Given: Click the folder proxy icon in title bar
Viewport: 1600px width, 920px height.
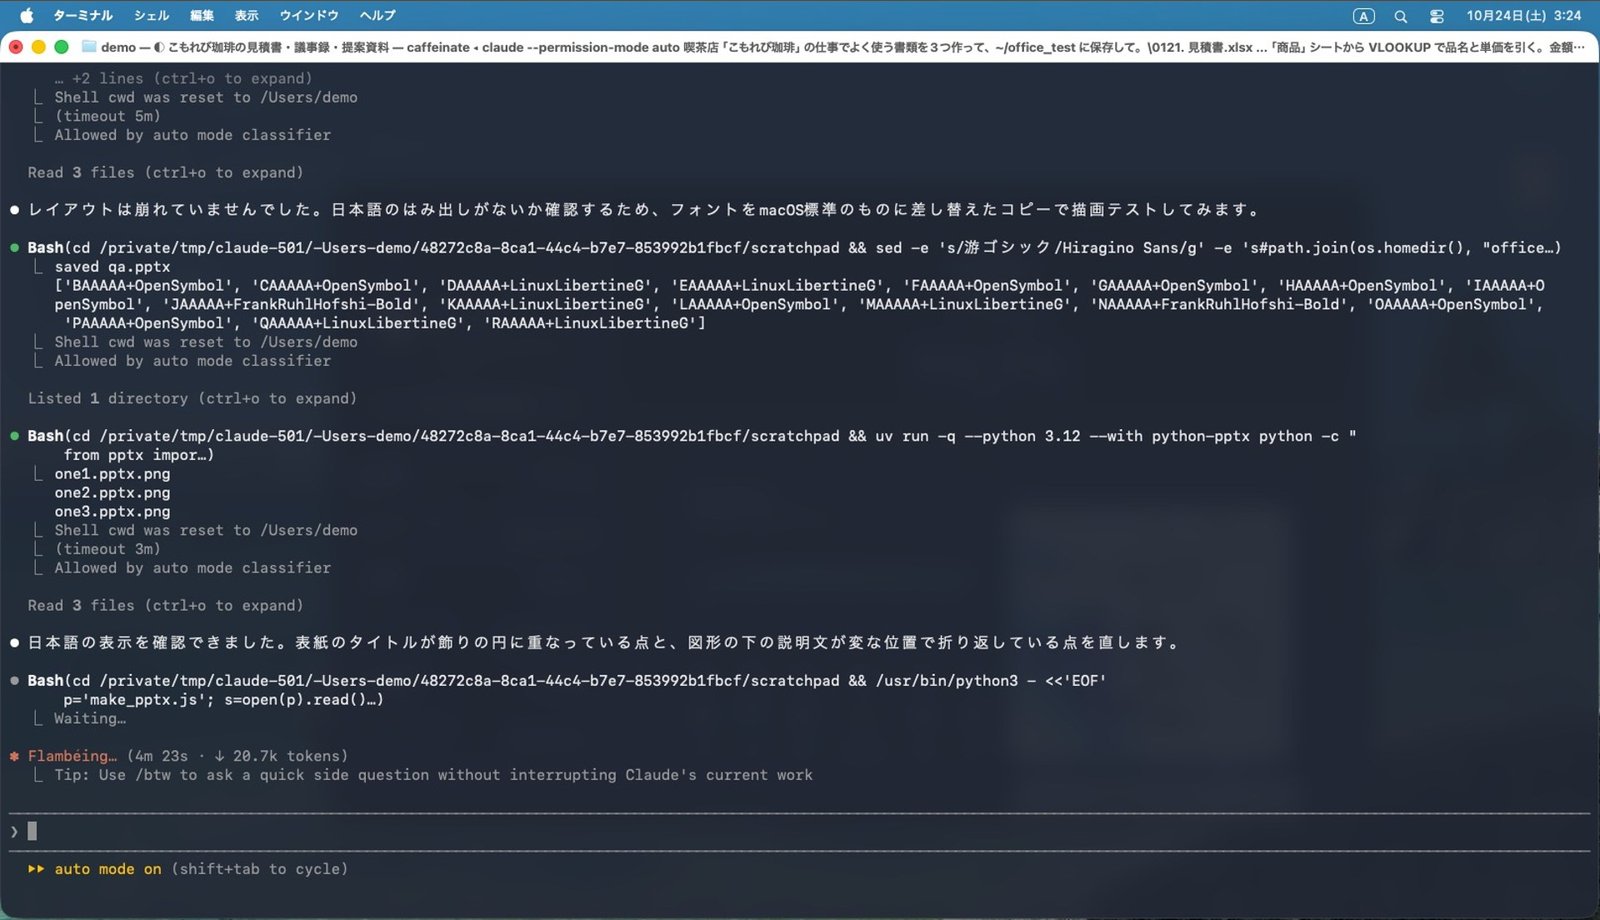Looking at the screenshot, I should [x=88, y=47].
